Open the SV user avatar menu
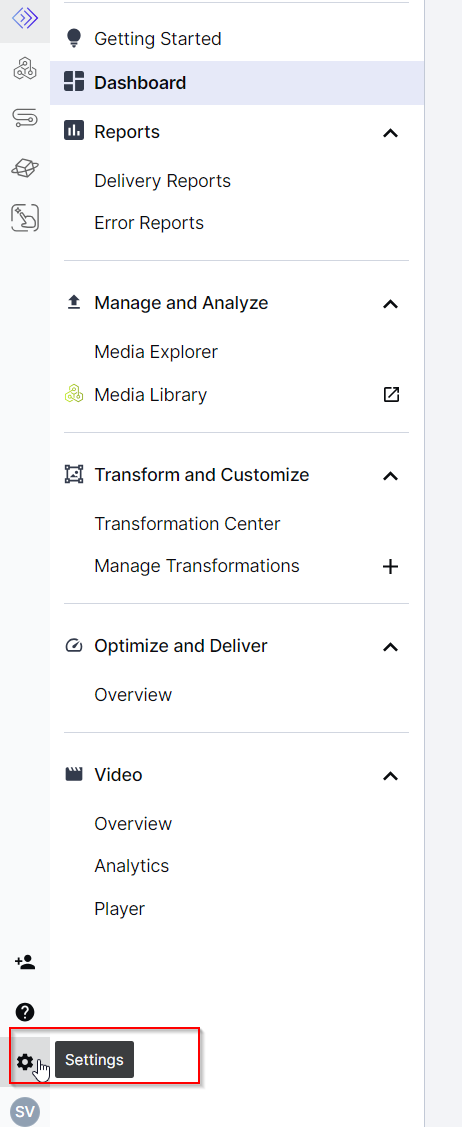The width and height of the screenshot is (462, 1127). pyautogui.click(x=25, y=1111)
